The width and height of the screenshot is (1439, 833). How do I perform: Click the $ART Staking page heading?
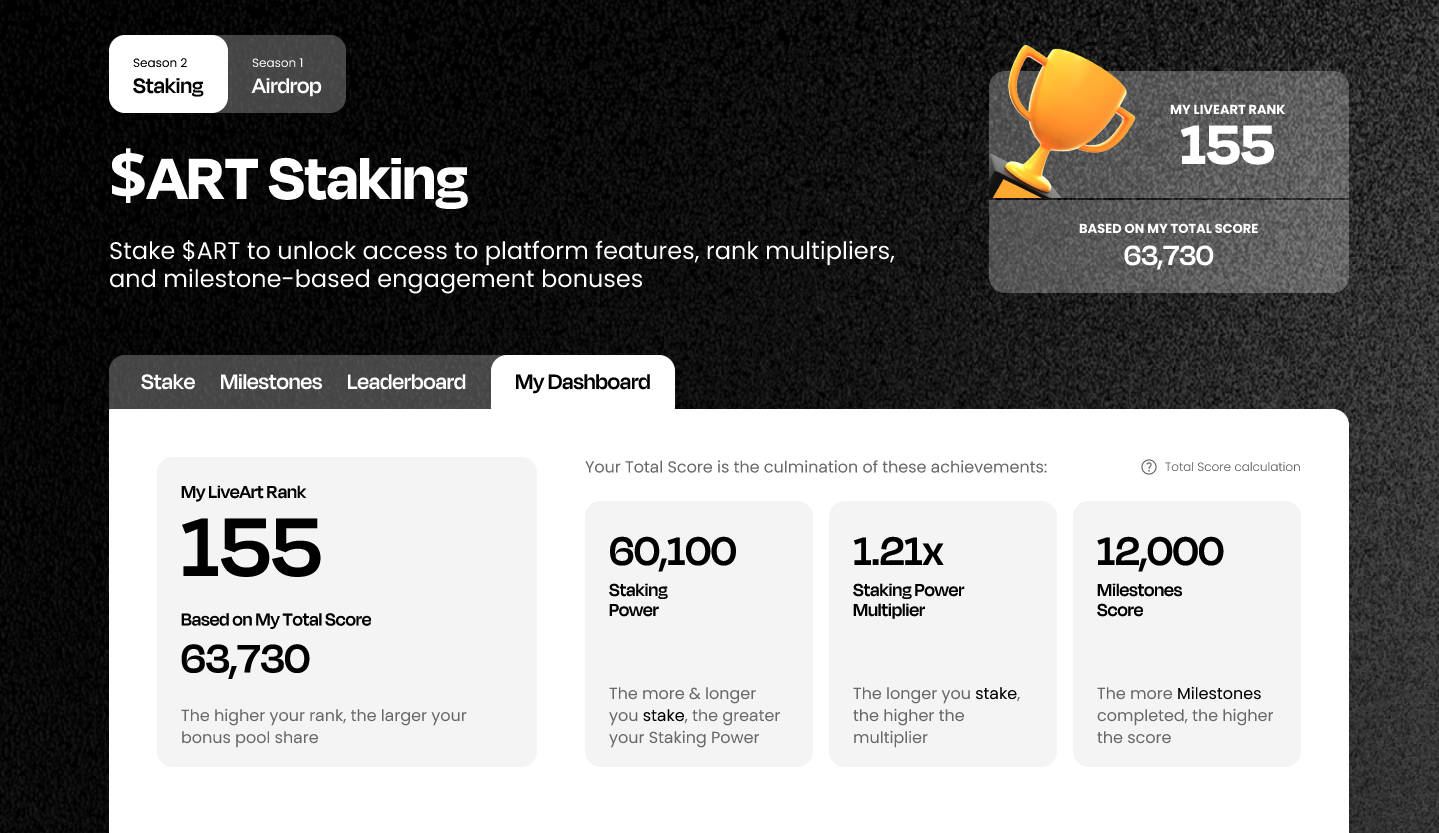click(289, 178)
